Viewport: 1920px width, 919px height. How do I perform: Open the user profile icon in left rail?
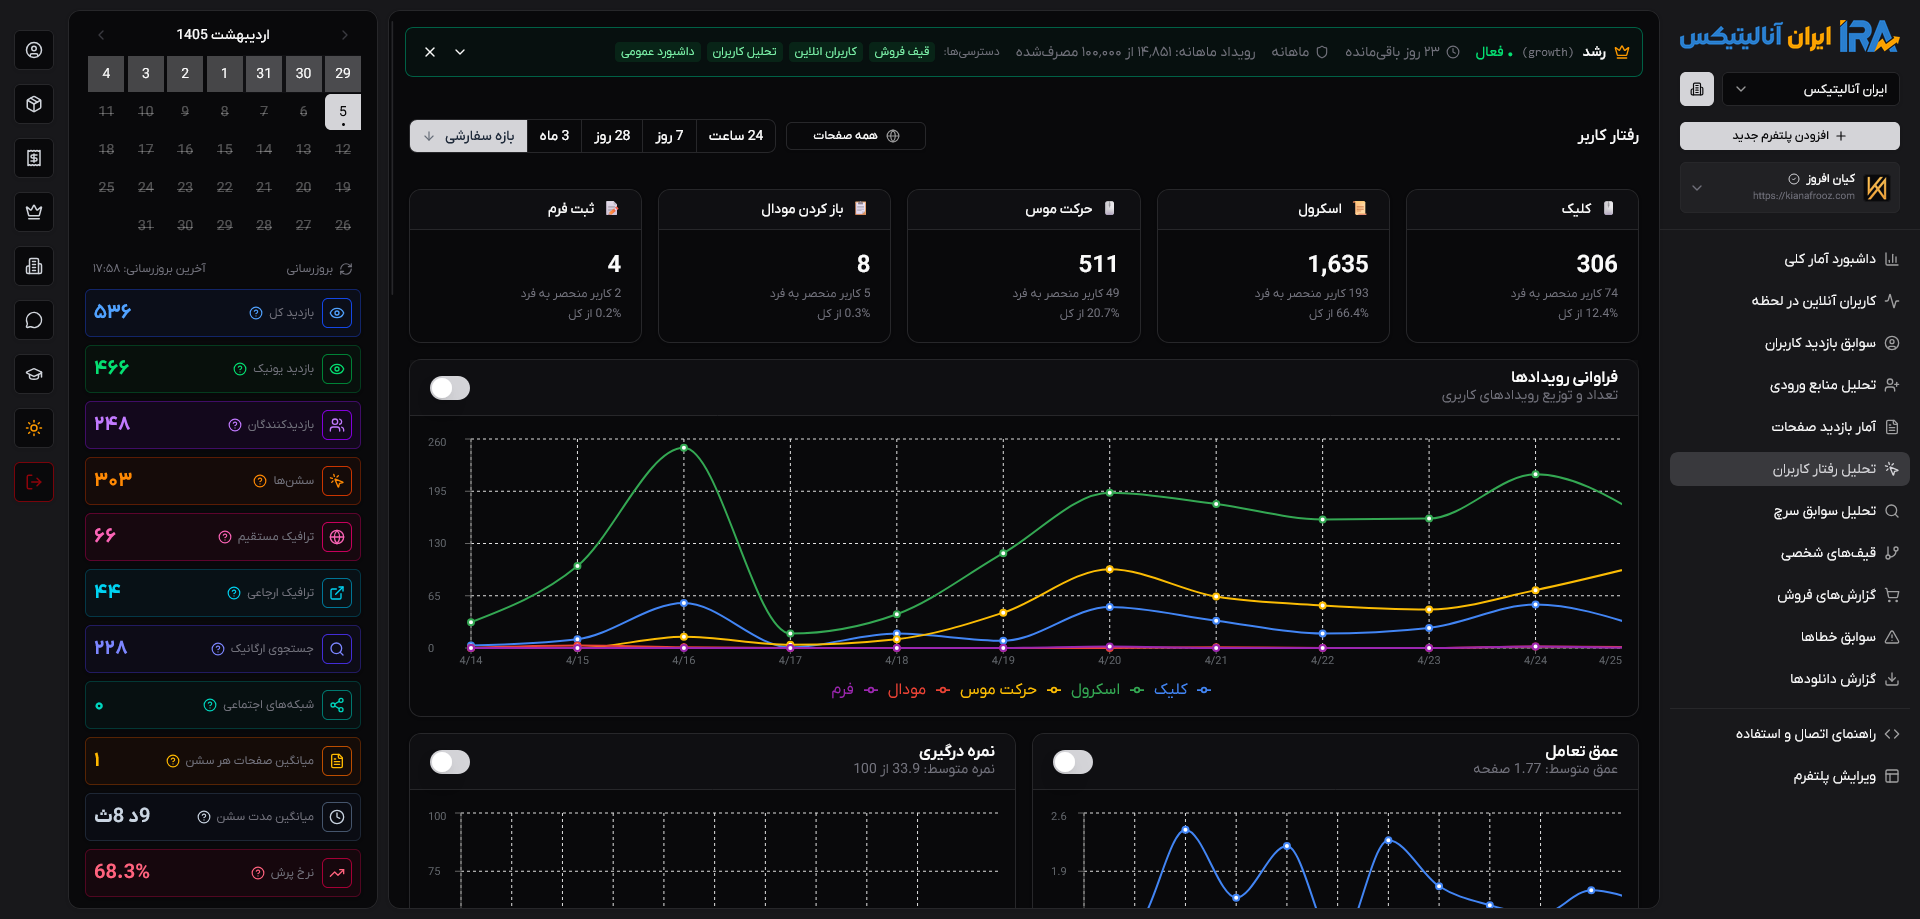tap(34, 50)
